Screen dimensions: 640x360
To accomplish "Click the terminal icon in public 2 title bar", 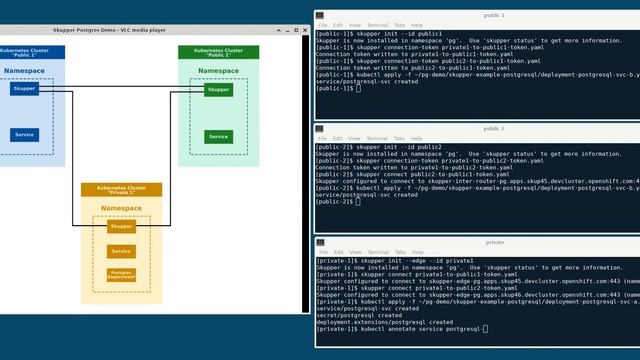I will click(x=320, y=129).
